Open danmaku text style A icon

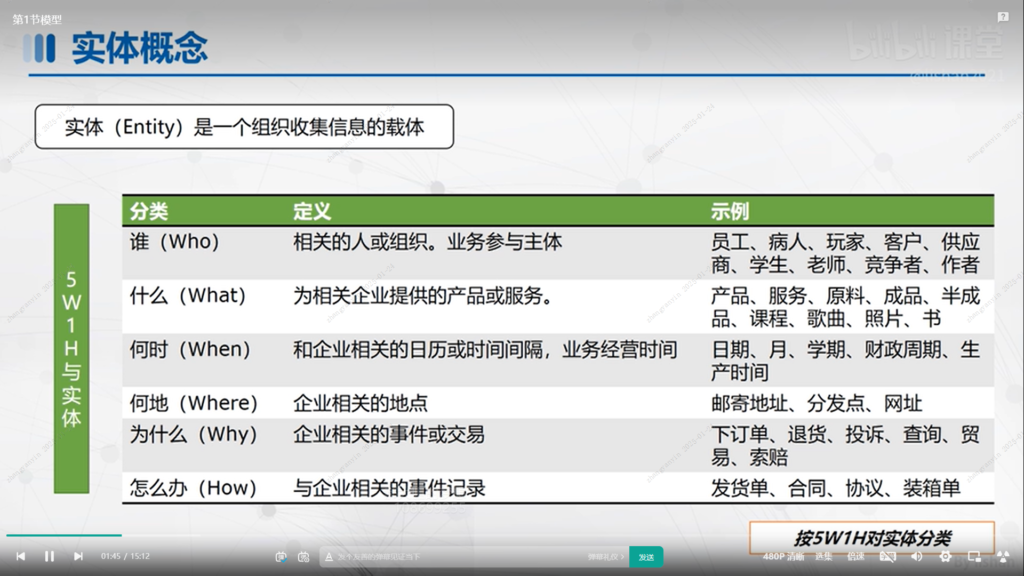(x=328, y=557)
